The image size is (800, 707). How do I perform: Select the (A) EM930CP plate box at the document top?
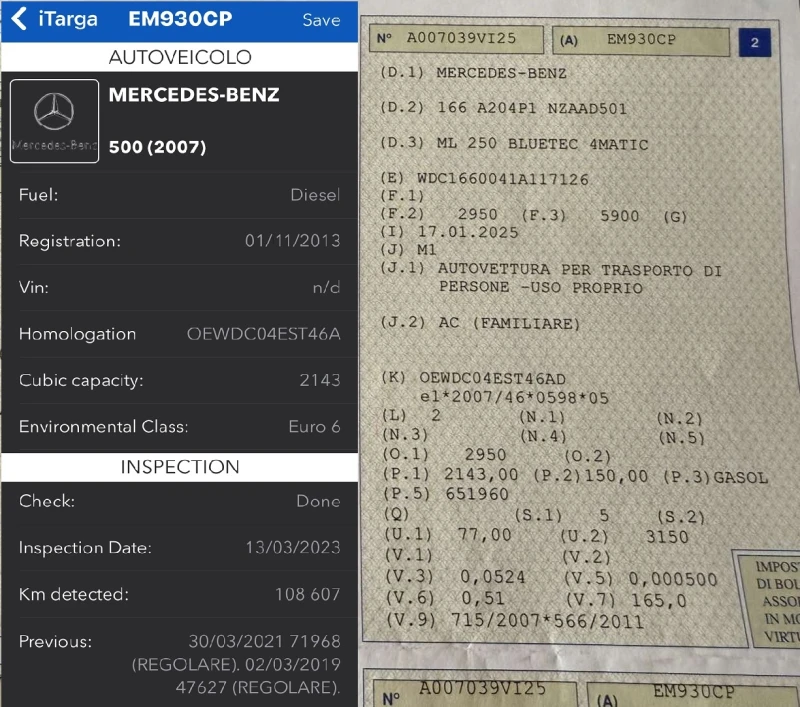641,40
